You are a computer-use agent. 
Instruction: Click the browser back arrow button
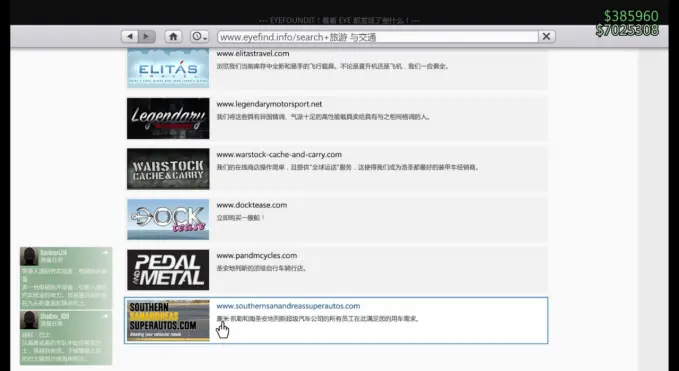point(130,37)
